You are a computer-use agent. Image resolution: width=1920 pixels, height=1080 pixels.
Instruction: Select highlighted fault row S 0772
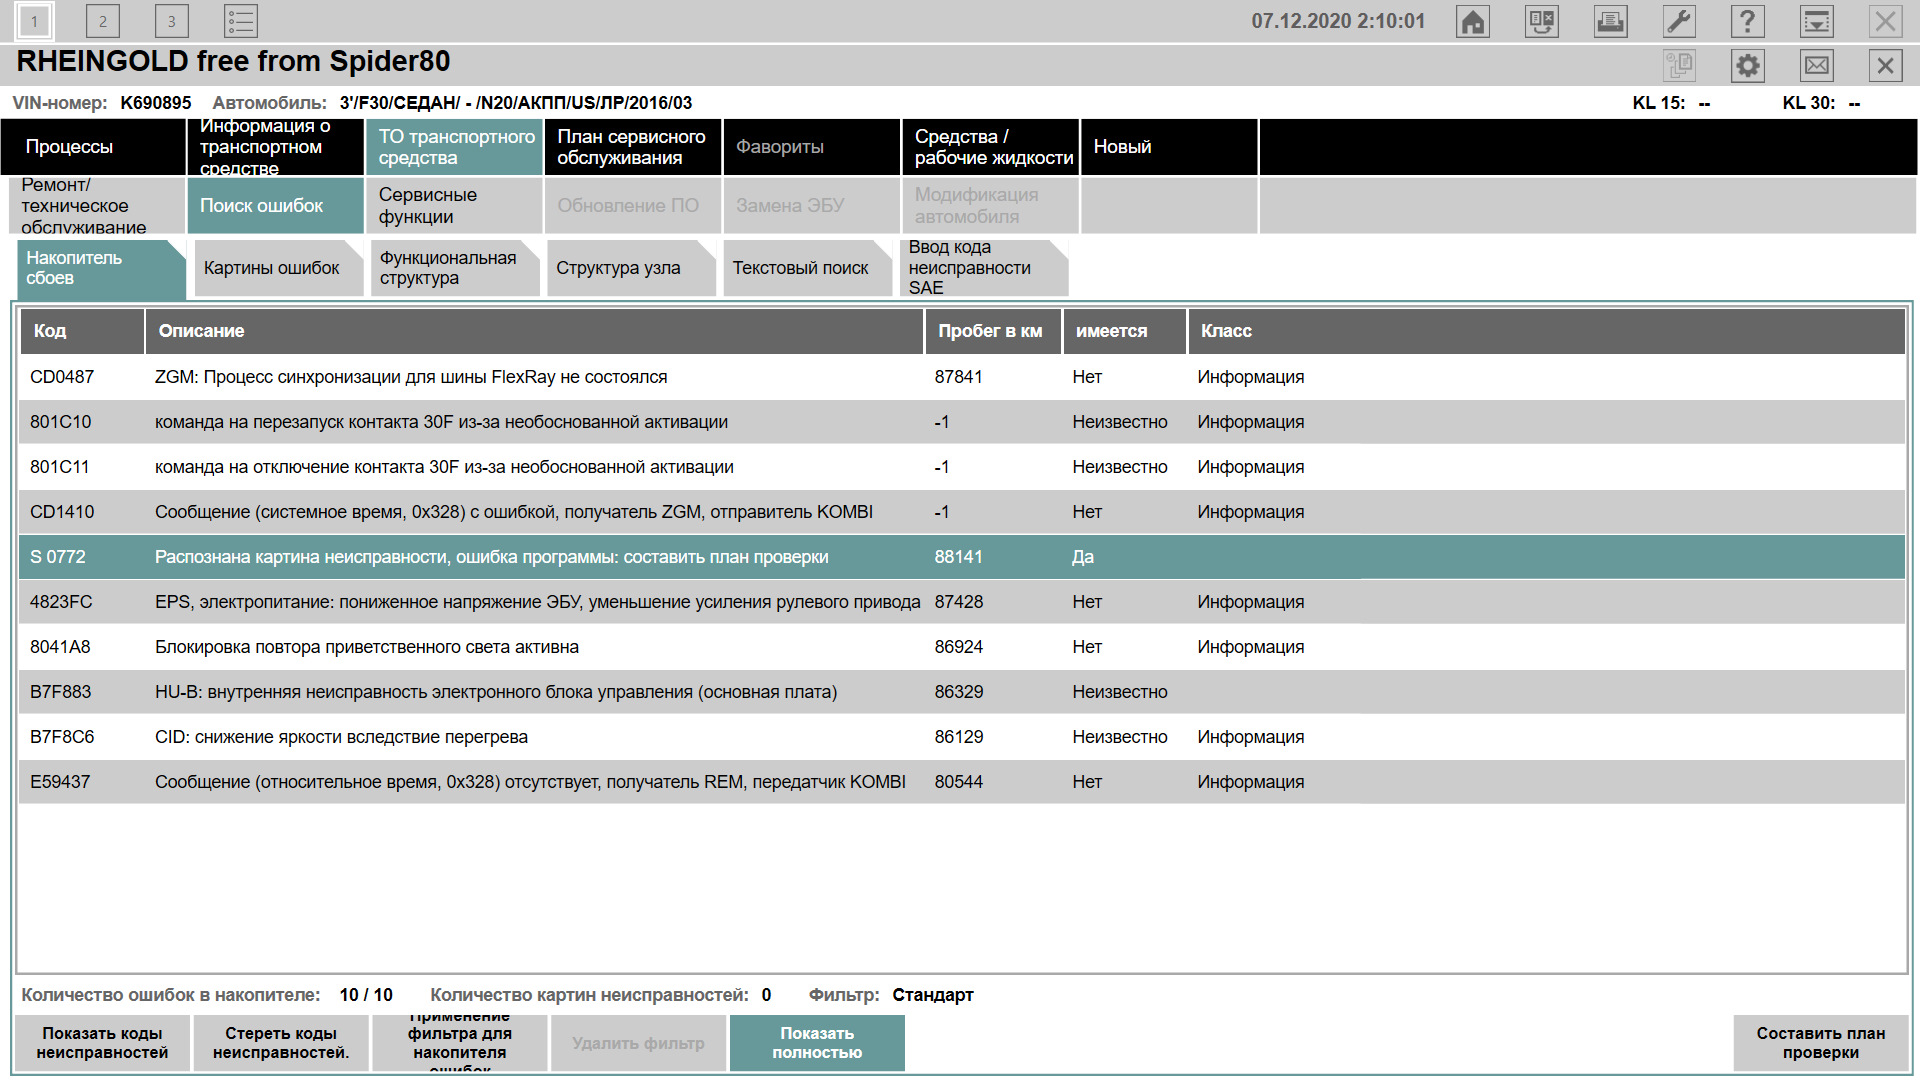[x=962, y=557]
